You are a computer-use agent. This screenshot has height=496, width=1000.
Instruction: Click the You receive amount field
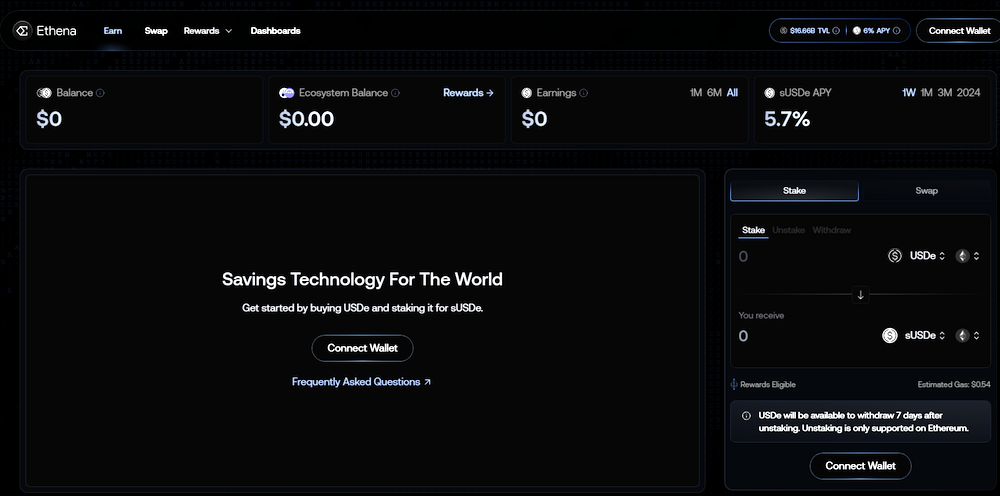pos(807,336)
